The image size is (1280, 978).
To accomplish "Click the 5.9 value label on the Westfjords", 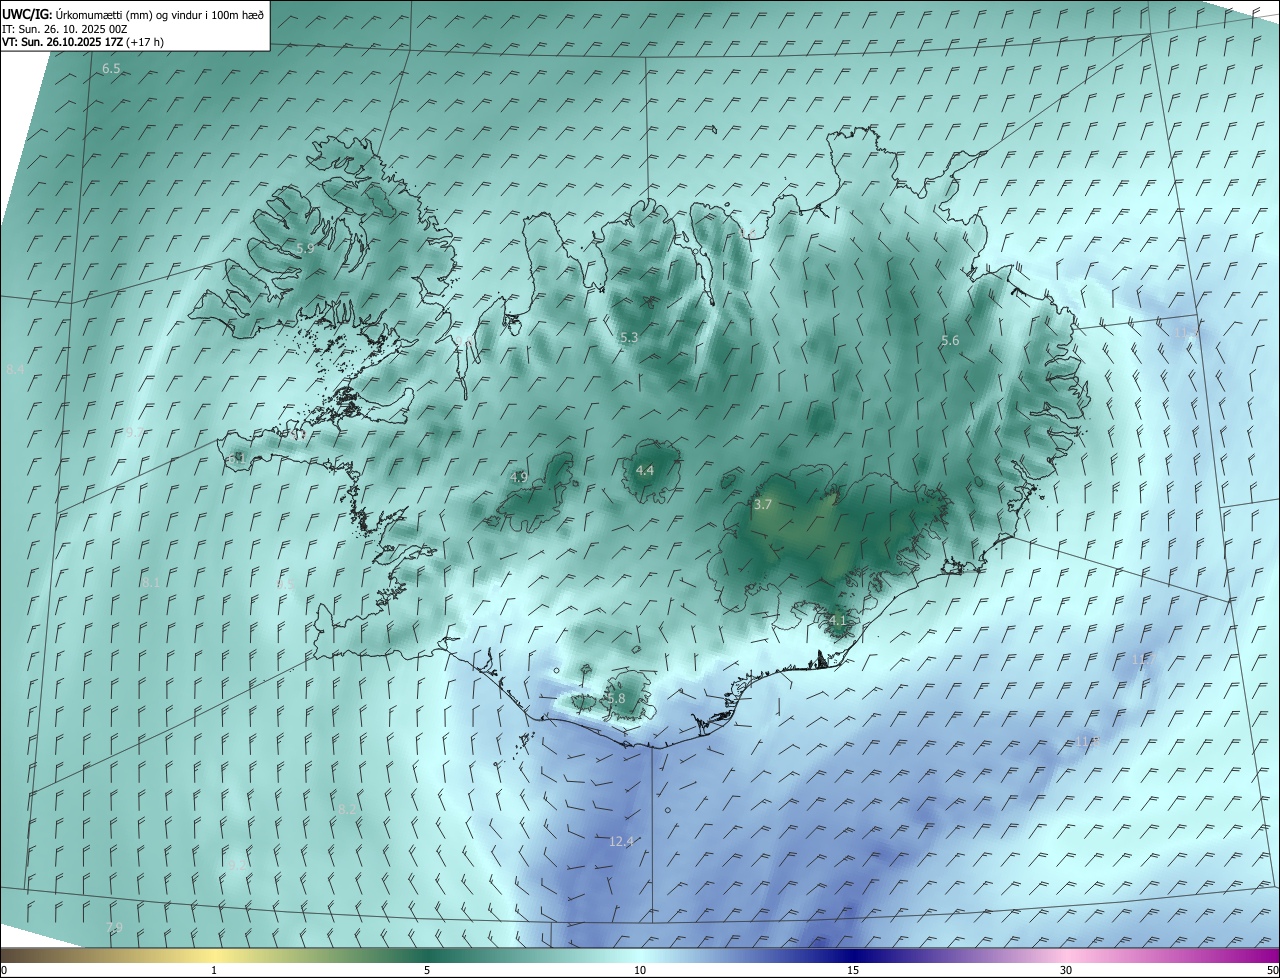I will [305, 248].
